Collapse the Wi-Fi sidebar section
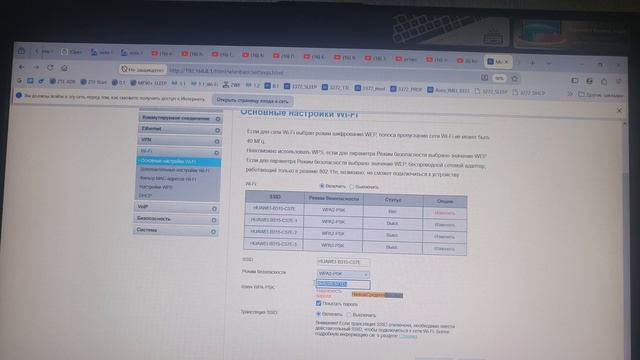This screenshot has height=360, width=640. pos(179,152)
